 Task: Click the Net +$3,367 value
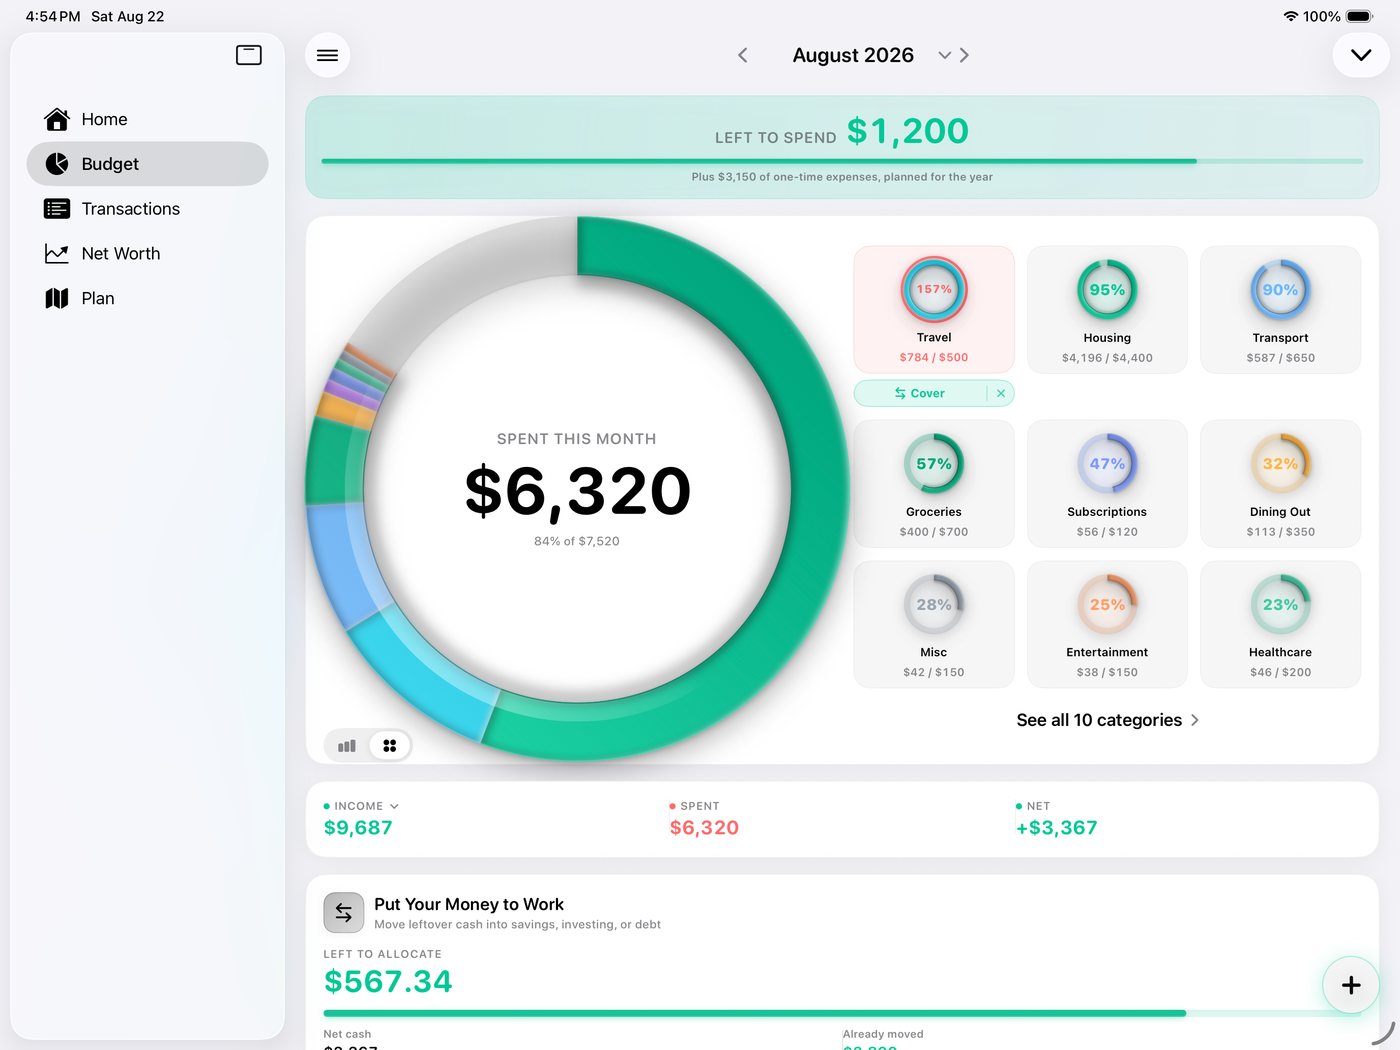pyautogui.click(x=1056, y=828)
